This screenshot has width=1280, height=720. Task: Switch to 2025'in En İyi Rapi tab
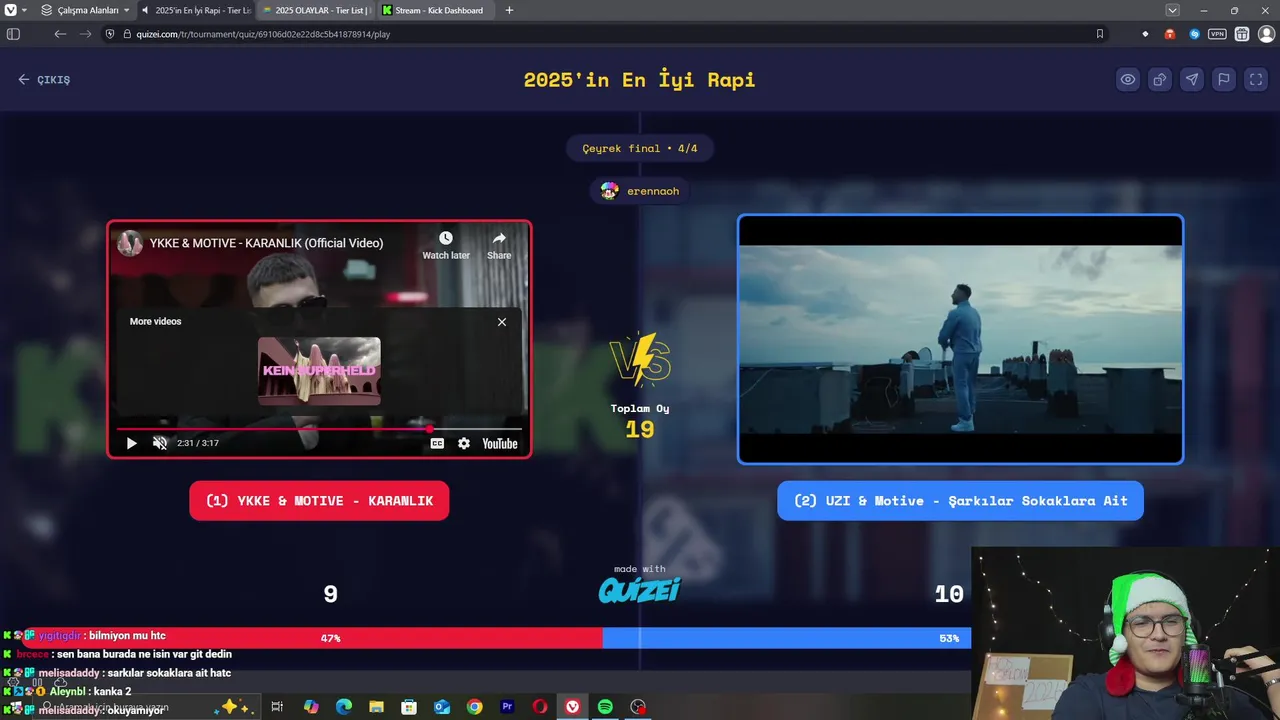(x=196, y=10)
